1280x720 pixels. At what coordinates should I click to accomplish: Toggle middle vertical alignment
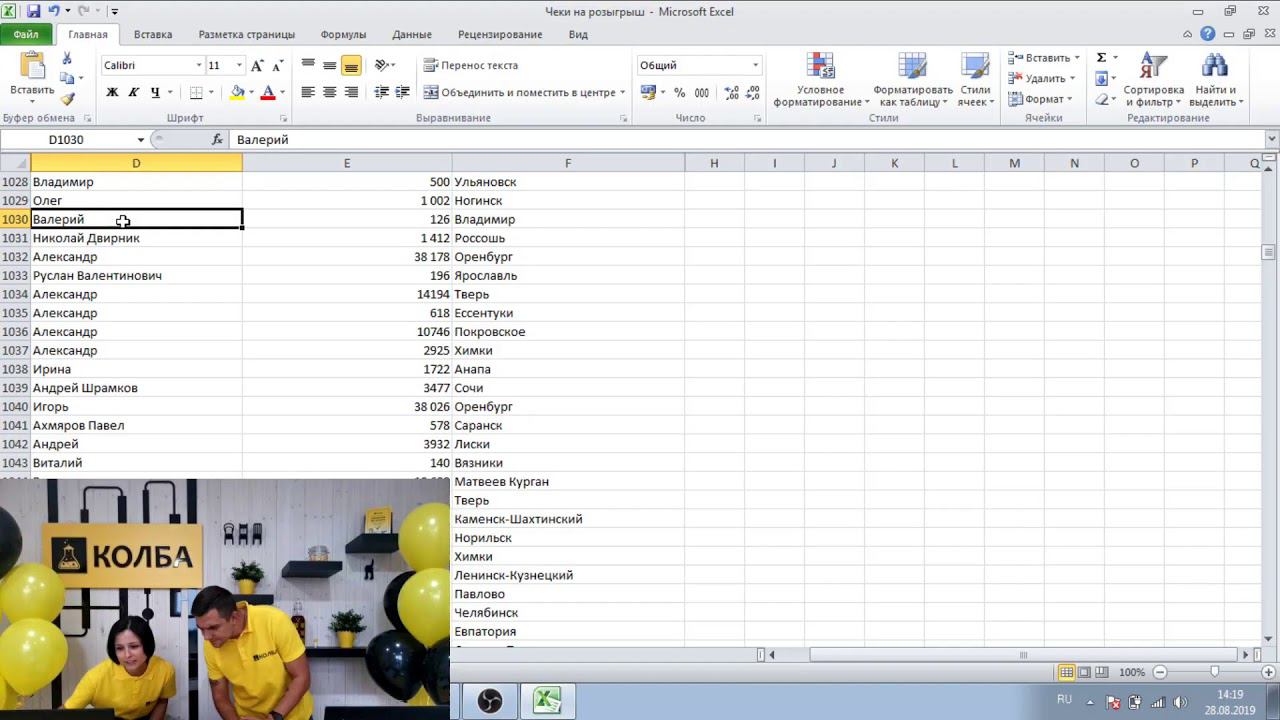click(329, 66)
